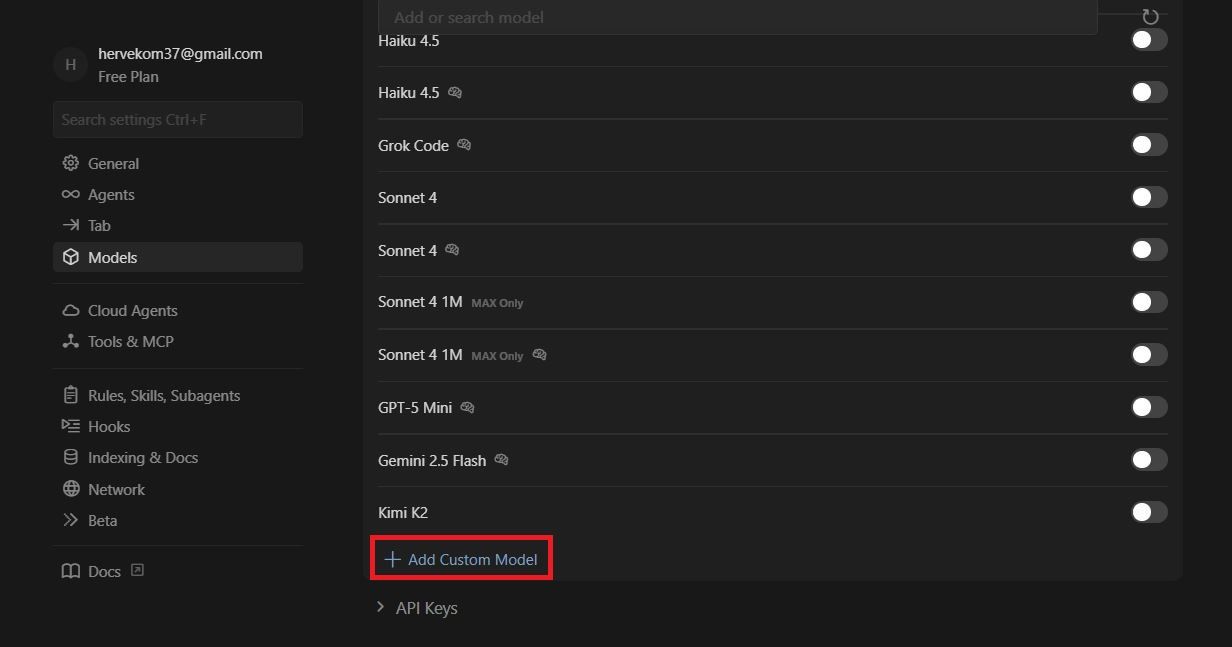Enable the Kimi K2 model
This screenshot has height=647, width=1232.
[x=1149, y=512]
